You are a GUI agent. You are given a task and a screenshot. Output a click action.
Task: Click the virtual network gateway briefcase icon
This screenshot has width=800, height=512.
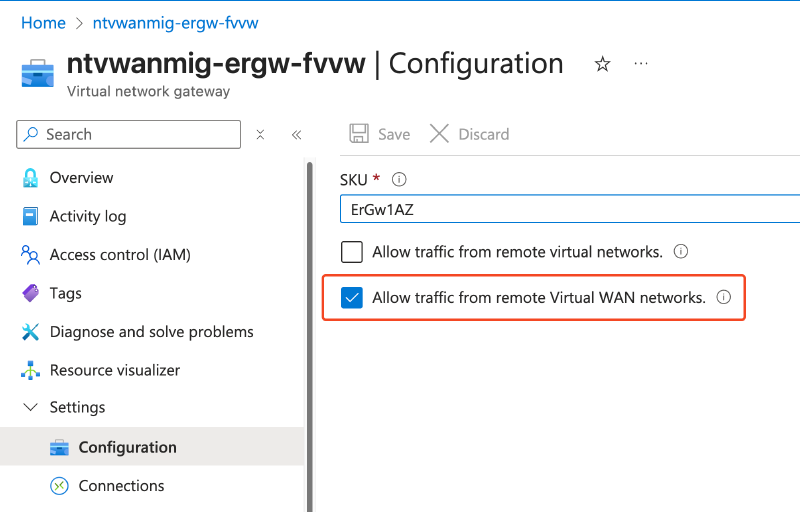coord(38,73)
